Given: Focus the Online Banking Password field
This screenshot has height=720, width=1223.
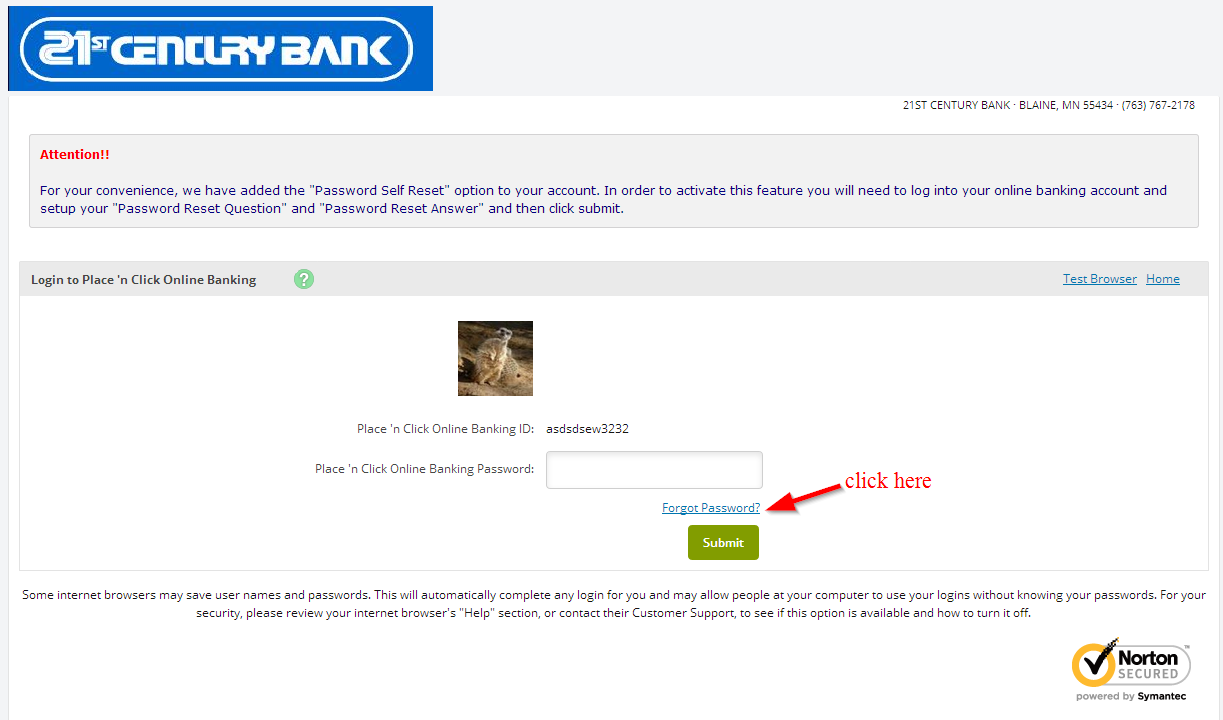Looking at the screenshot, I should tap(654, 470).
